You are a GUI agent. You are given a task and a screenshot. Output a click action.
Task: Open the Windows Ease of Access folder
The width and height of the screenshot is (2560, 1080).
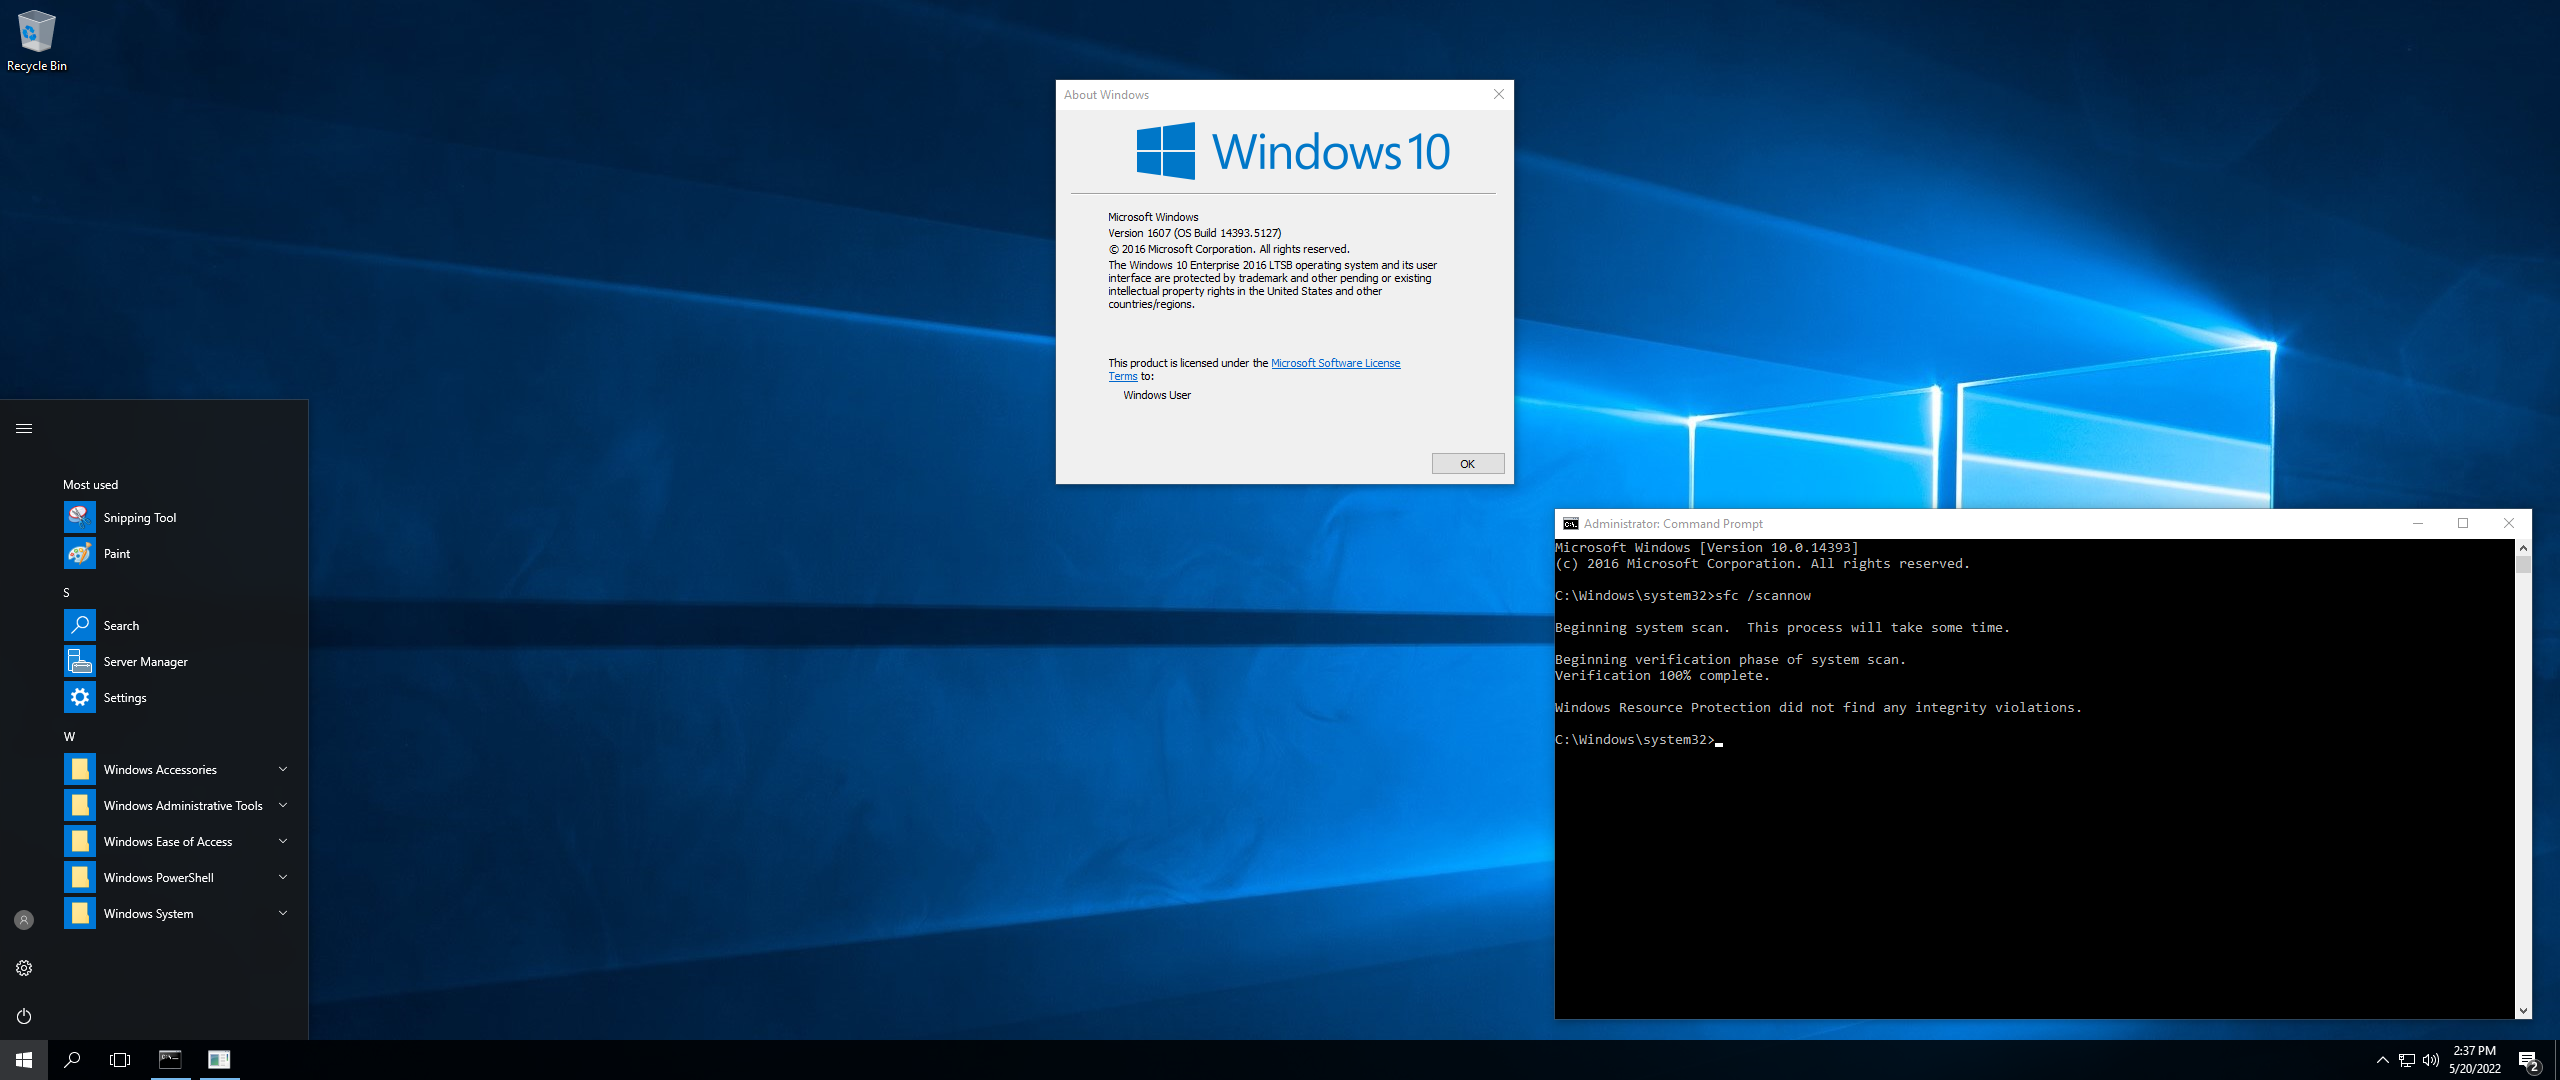pos(178,841)
